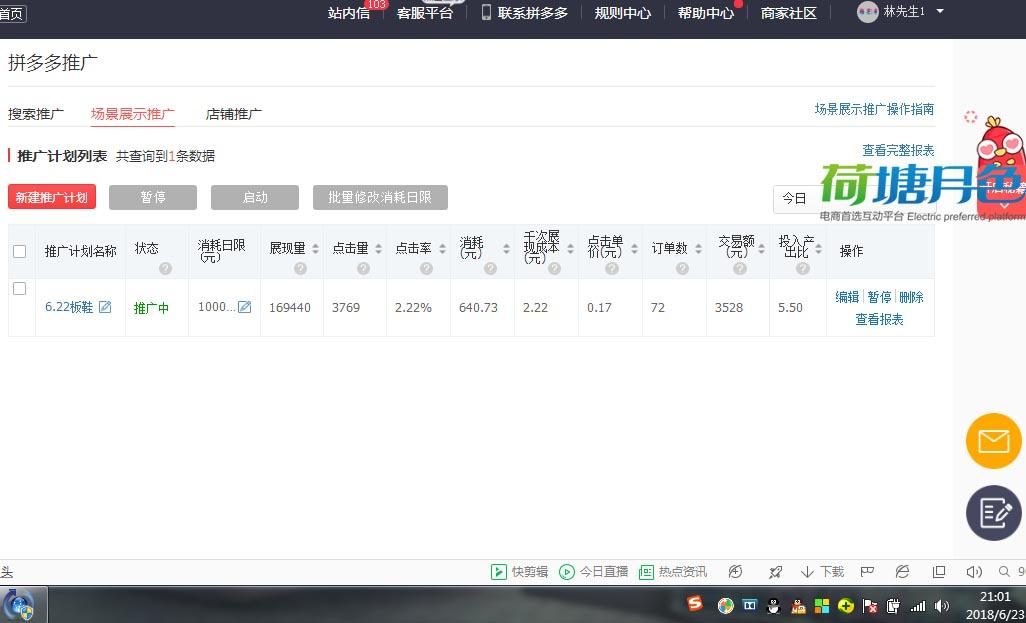Open the 6.22板鞋 plan name link
This screenshot has width=1026, height=623.
coord(69,307)
